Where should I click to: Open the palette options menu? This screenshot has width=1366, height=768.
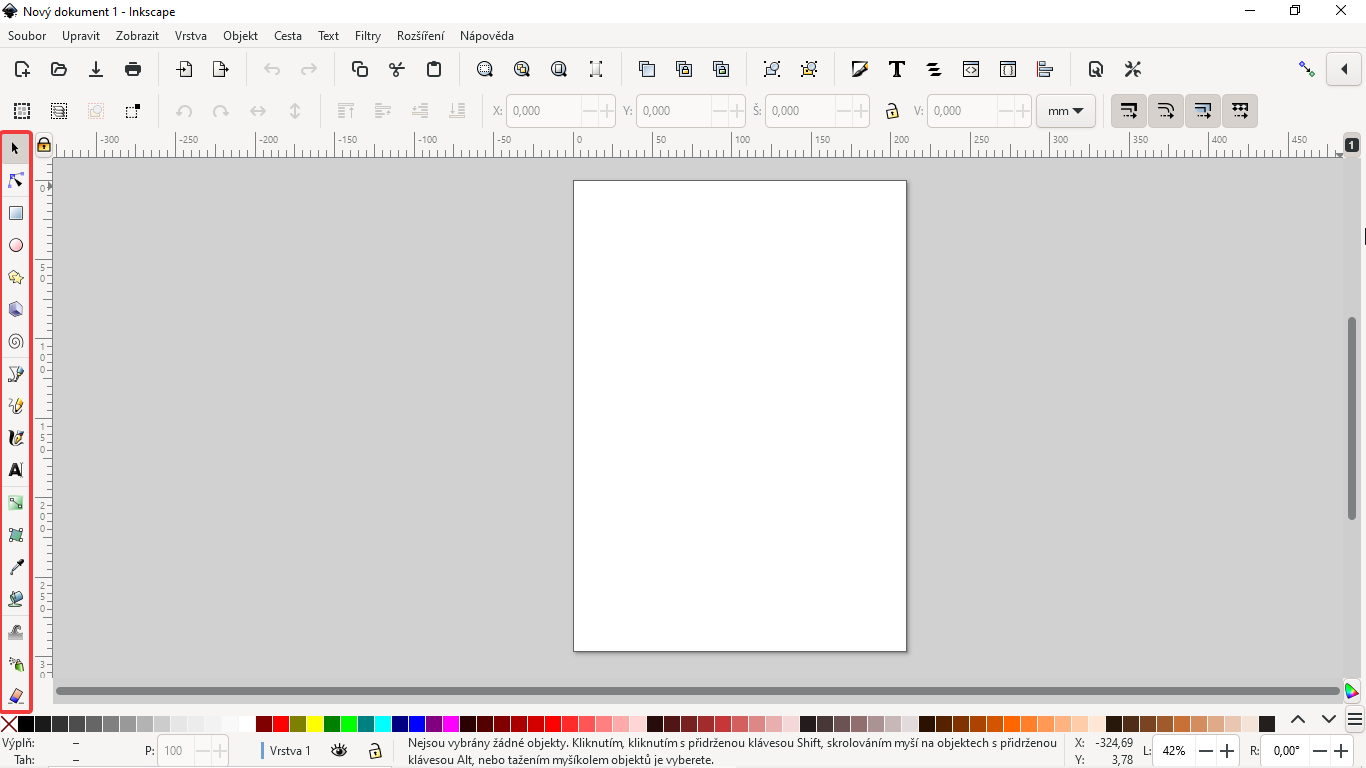click(1355, 720)
